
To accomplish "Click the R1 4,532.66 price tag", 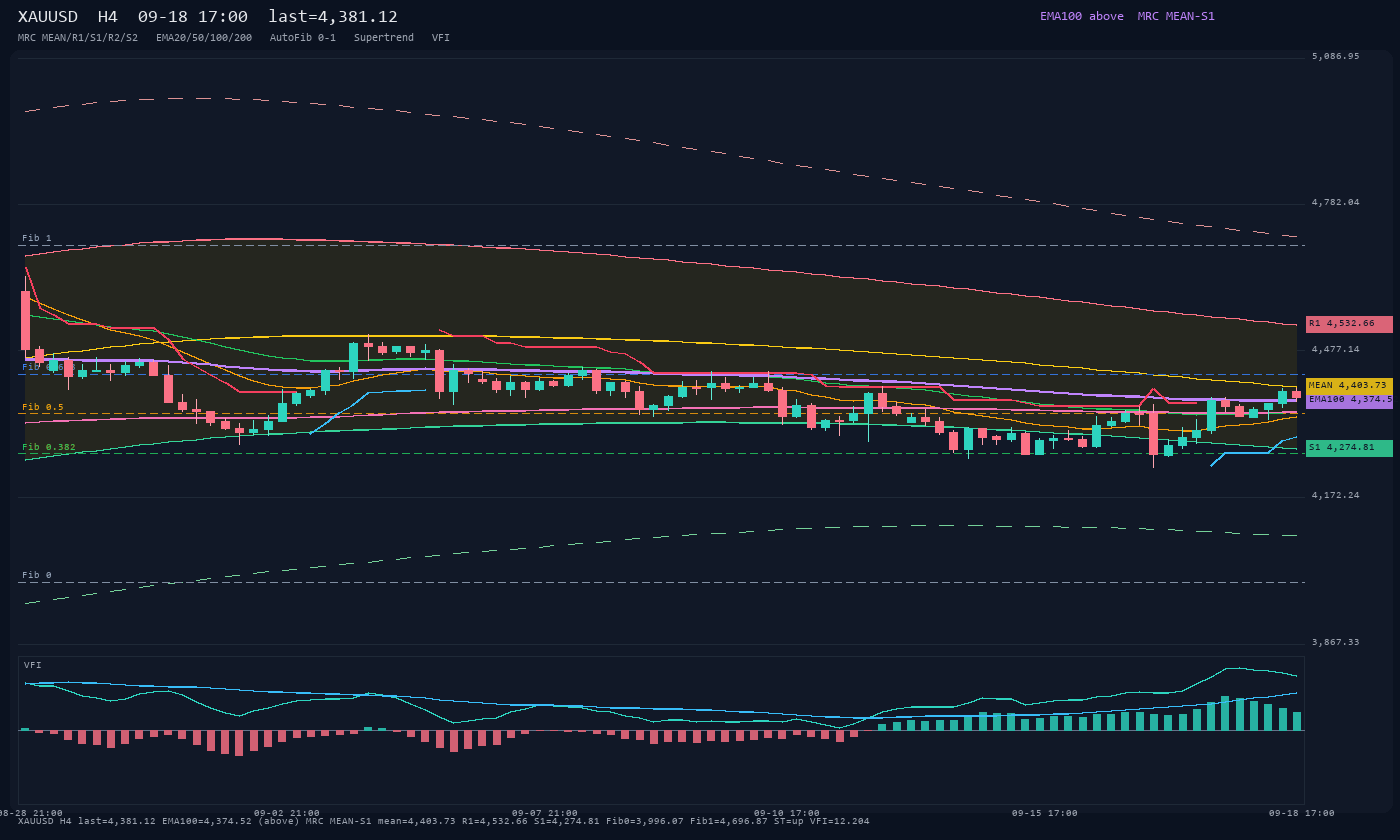I will [1349, 324].
